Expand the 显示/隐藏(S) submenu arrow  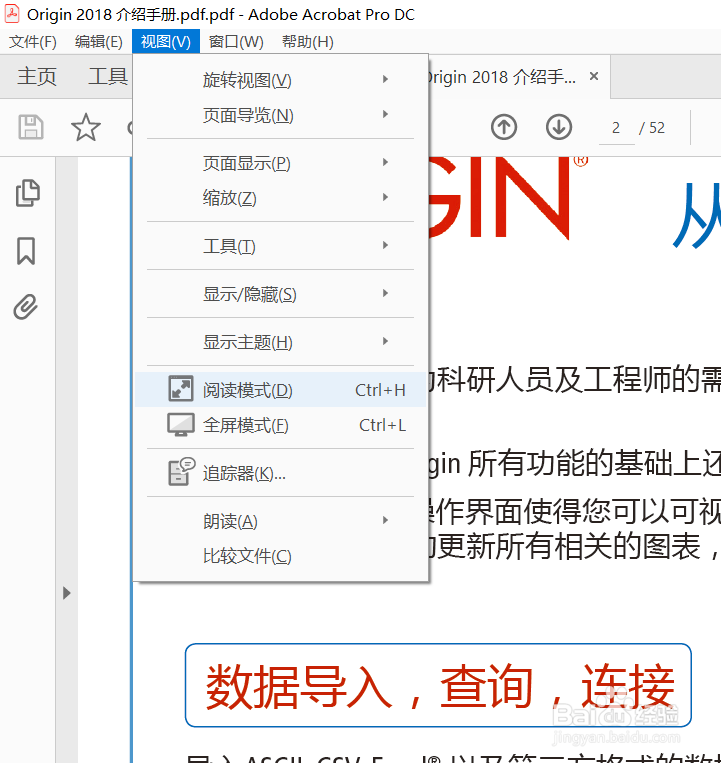[385, 293]
